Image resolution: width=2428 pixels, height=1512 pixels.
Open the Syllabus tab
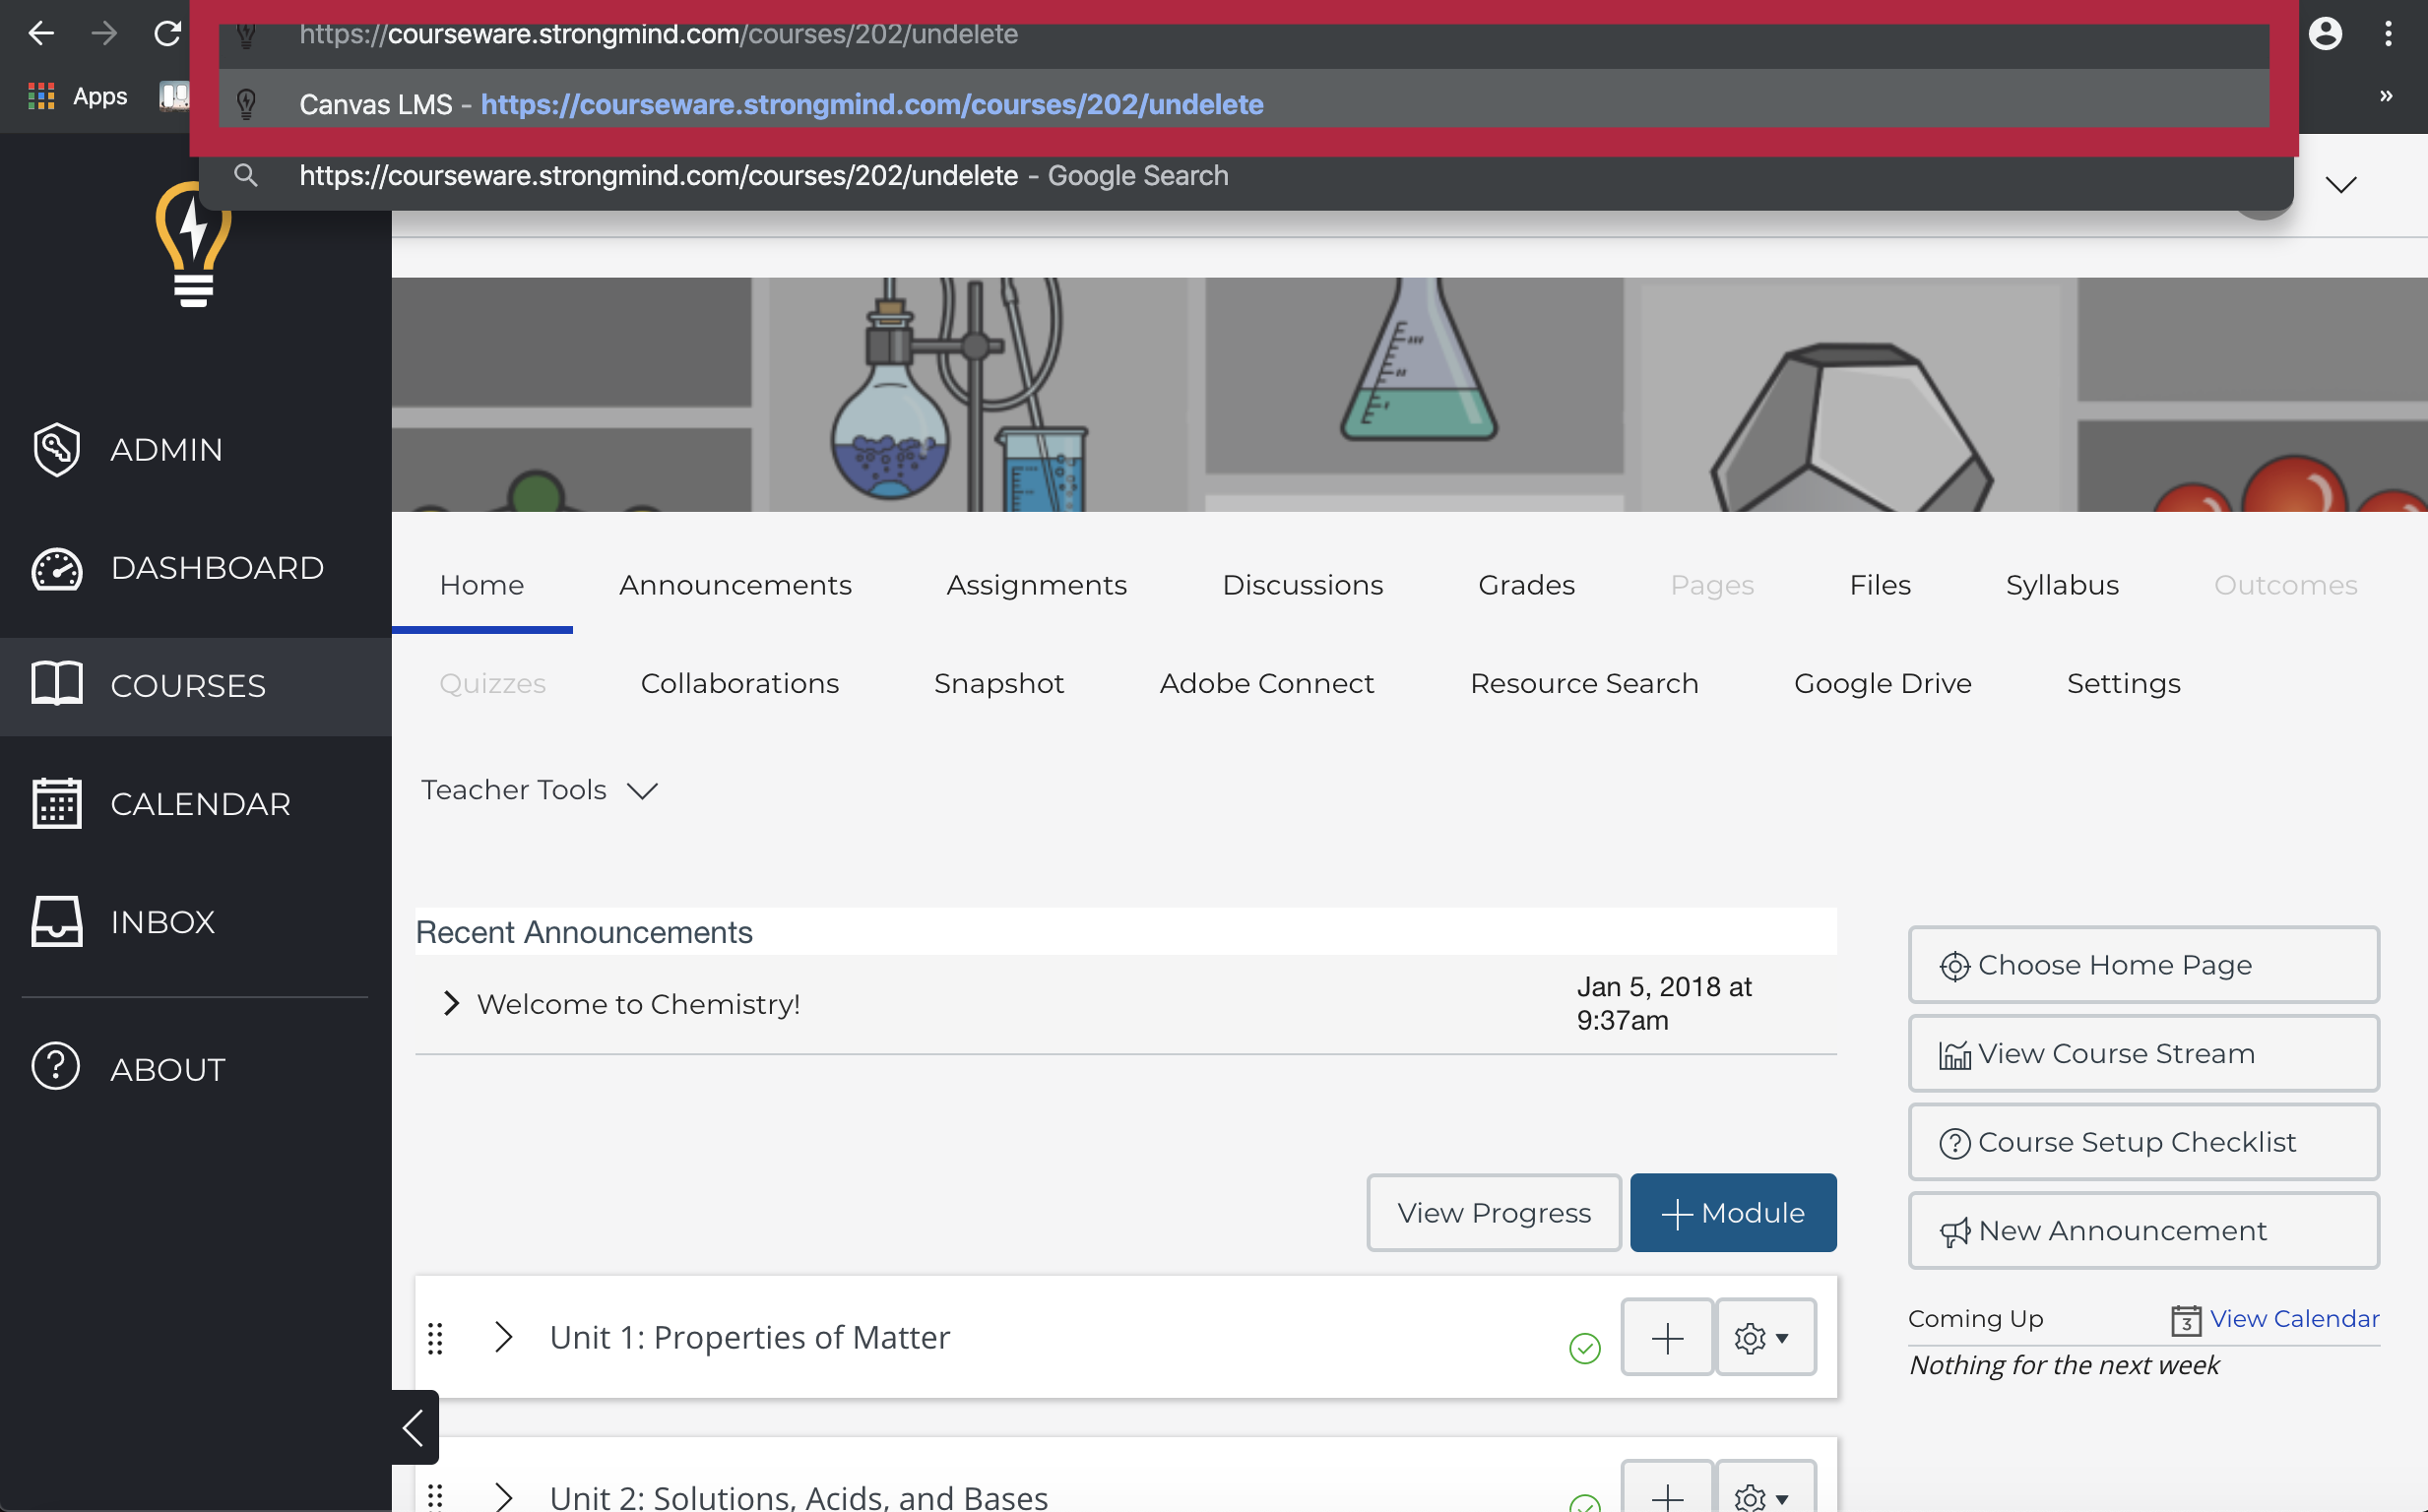coord(2062,585)
